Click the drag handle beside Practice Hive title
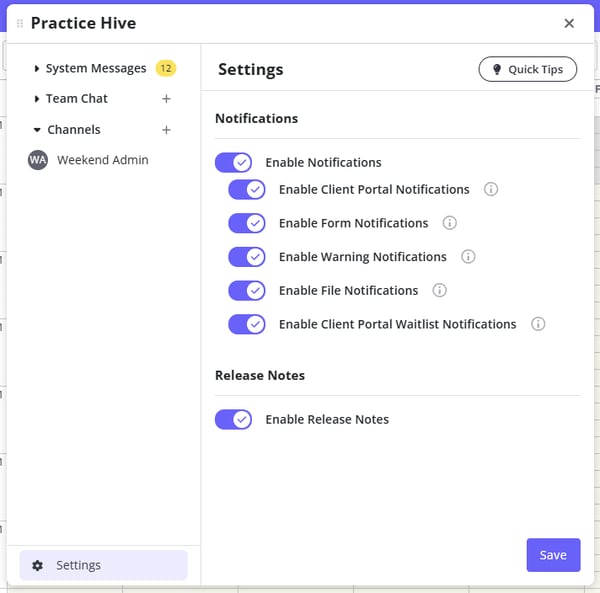Screen dimensions: 600x593 [x=20, y=23]
